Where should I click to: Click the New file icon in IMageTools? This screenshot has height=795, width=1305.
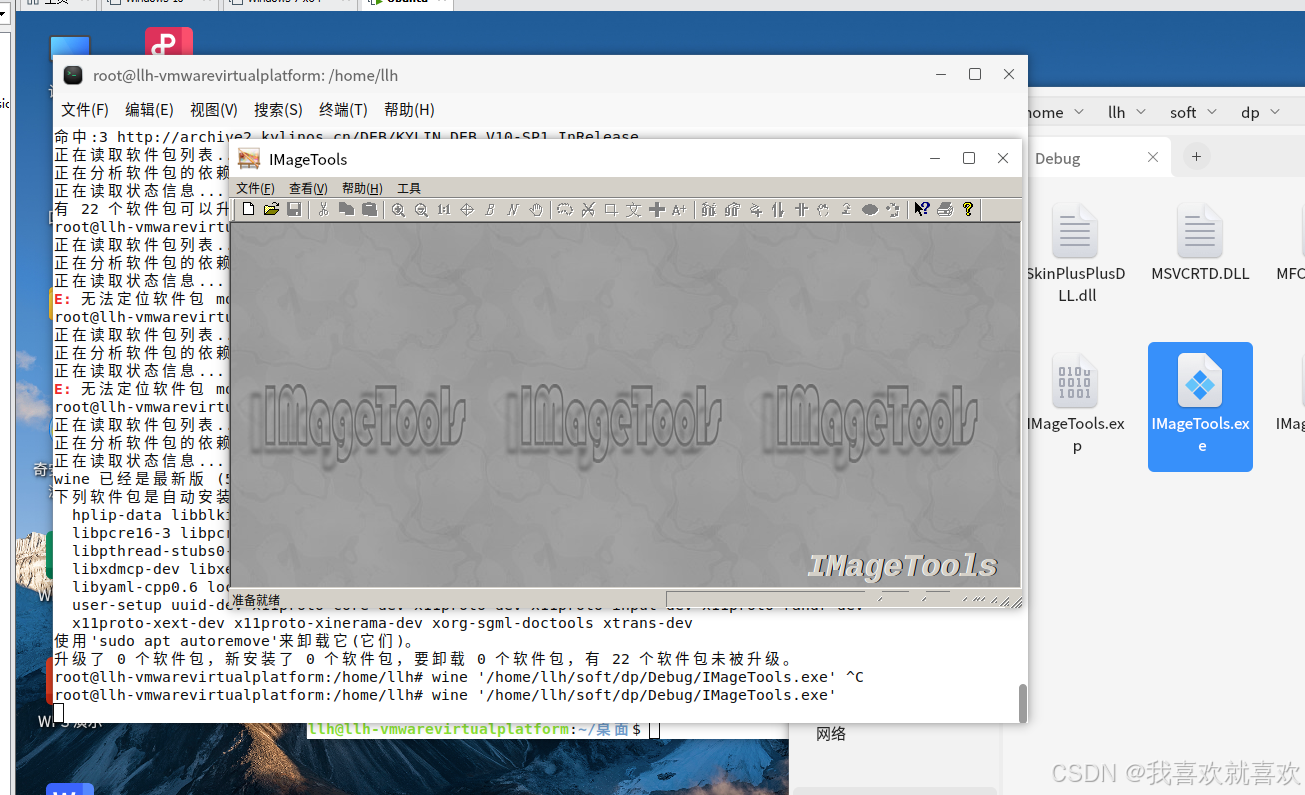(x=248, y=209)
